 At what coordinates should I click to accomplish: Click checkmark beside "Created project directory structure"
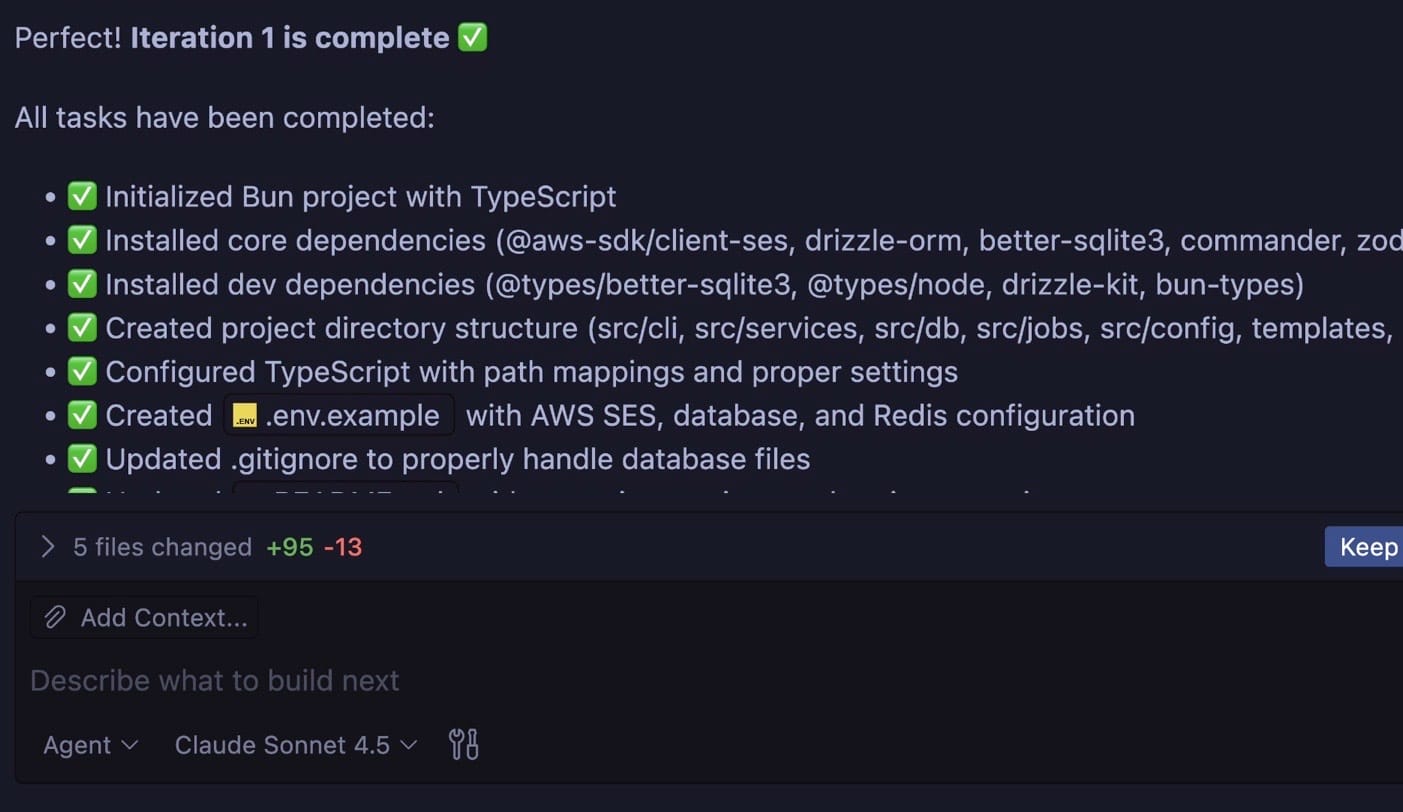coord(82,328)
